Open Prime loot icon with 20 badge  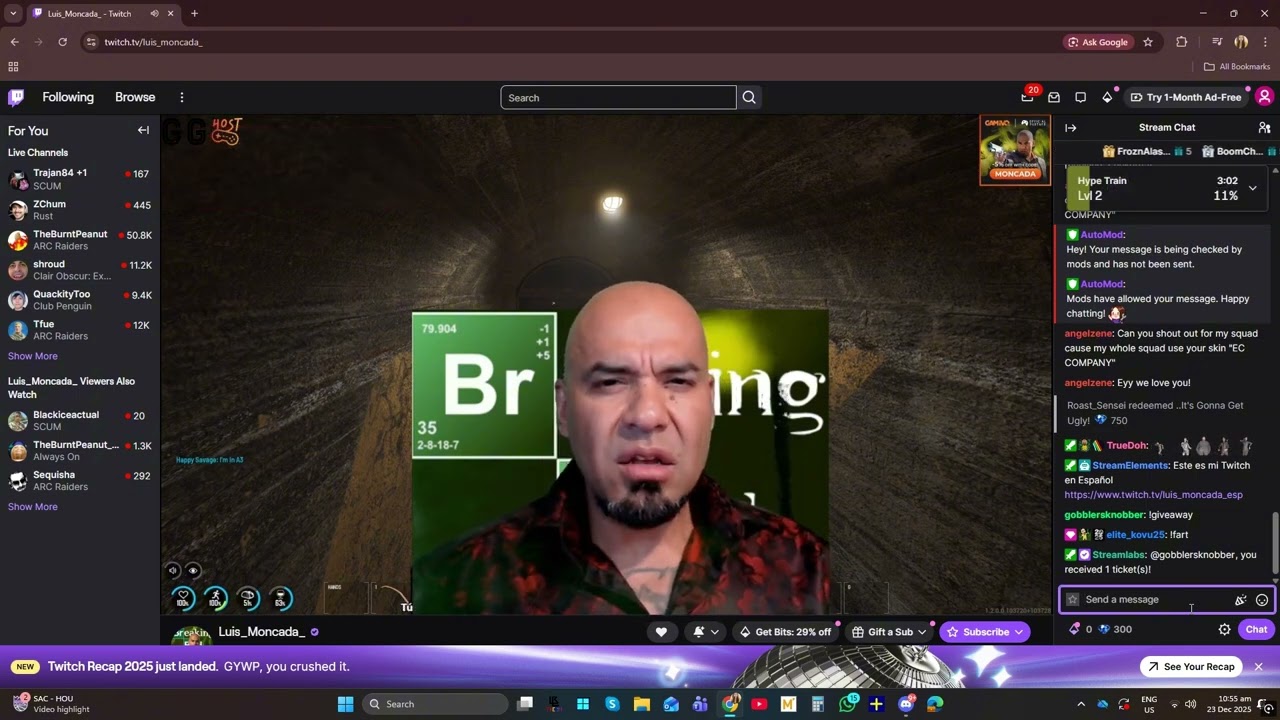coord(1027,97)
